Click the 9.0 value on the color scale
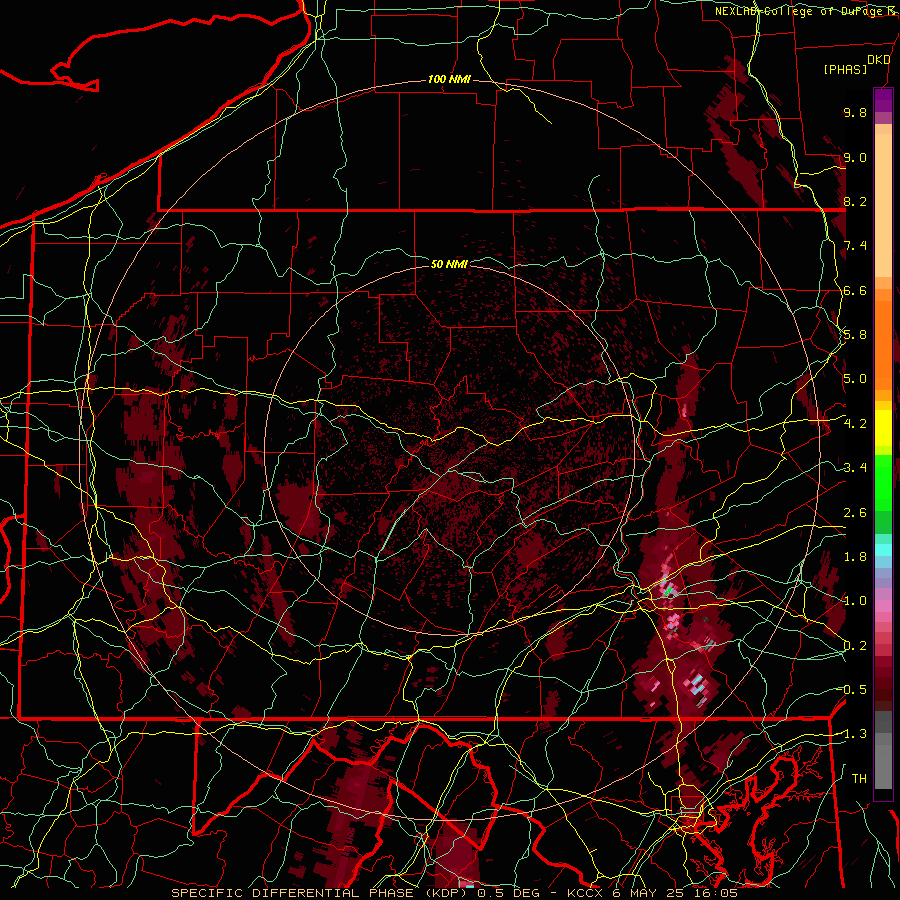 click(x=855, y=157)
